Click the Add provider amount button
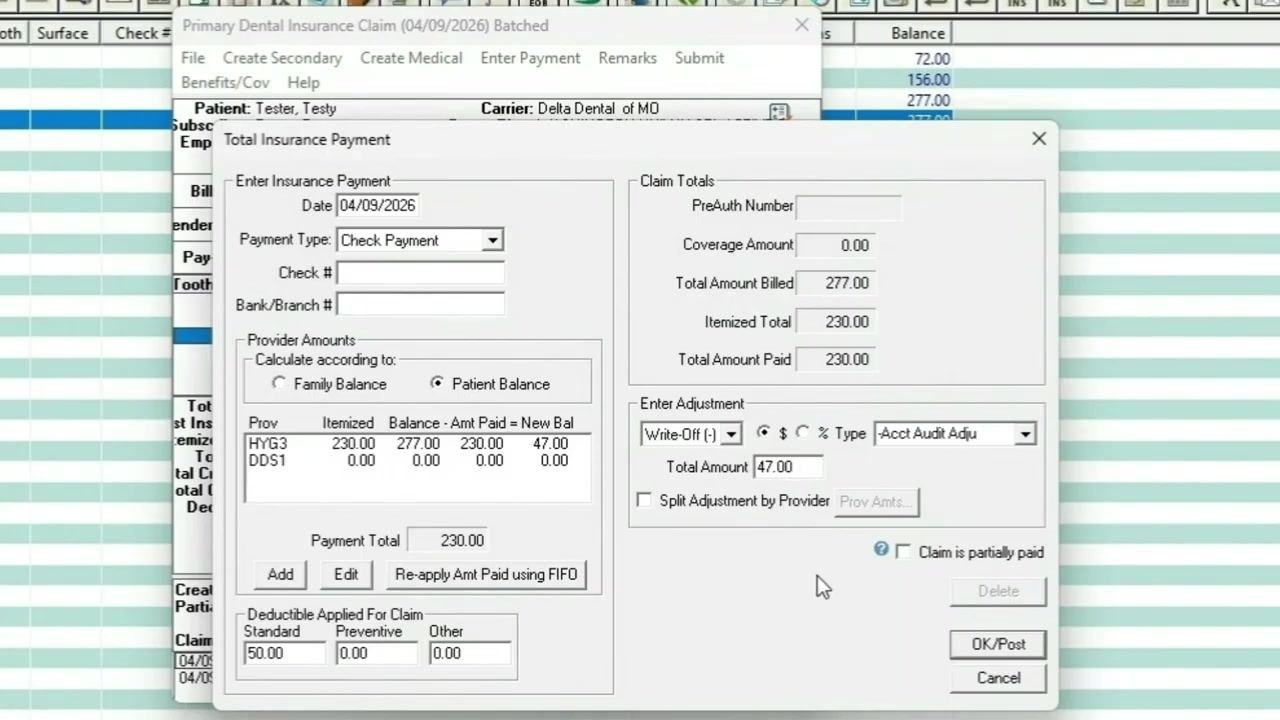The width and height of the screenshot is (1280, 720). pos(281,574)
